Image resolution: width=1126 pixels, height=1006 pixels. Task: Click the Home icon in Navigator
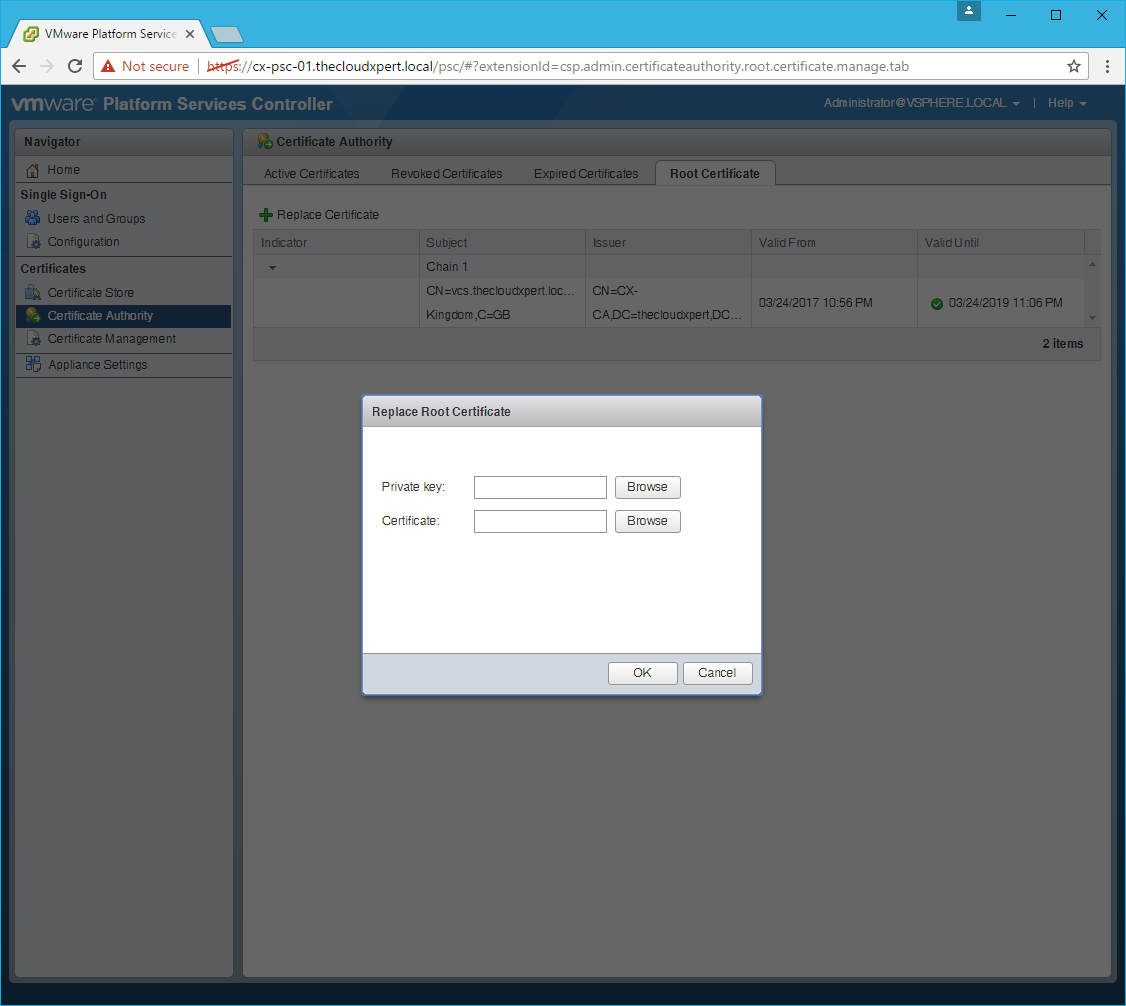pyautogui.click(x=33, y=170)
